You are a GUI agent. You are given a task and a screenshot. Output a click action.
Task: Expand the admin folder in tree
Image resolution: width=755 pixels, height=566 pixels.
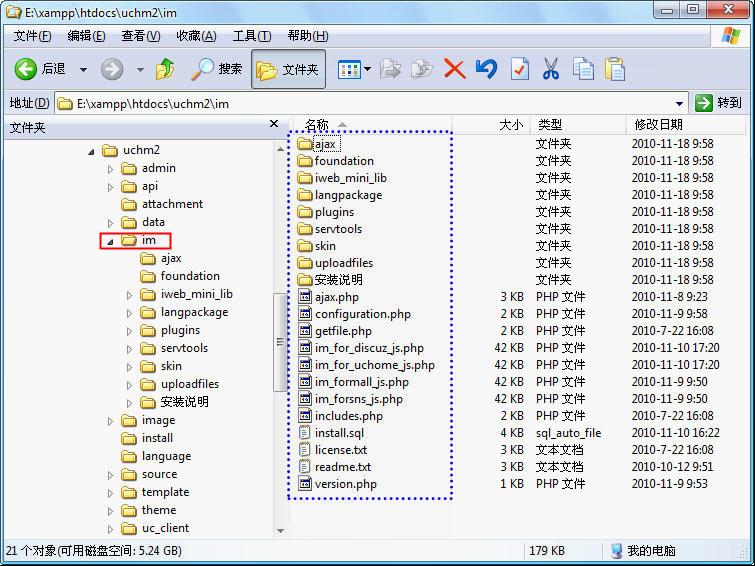[x=110, y=169]
